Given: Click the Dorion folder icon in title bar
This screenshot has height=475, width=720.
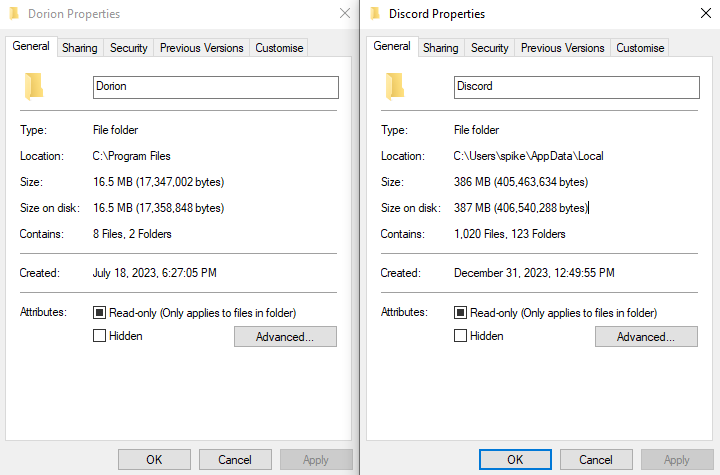Looking at the screenshot, I should point(14,14).
